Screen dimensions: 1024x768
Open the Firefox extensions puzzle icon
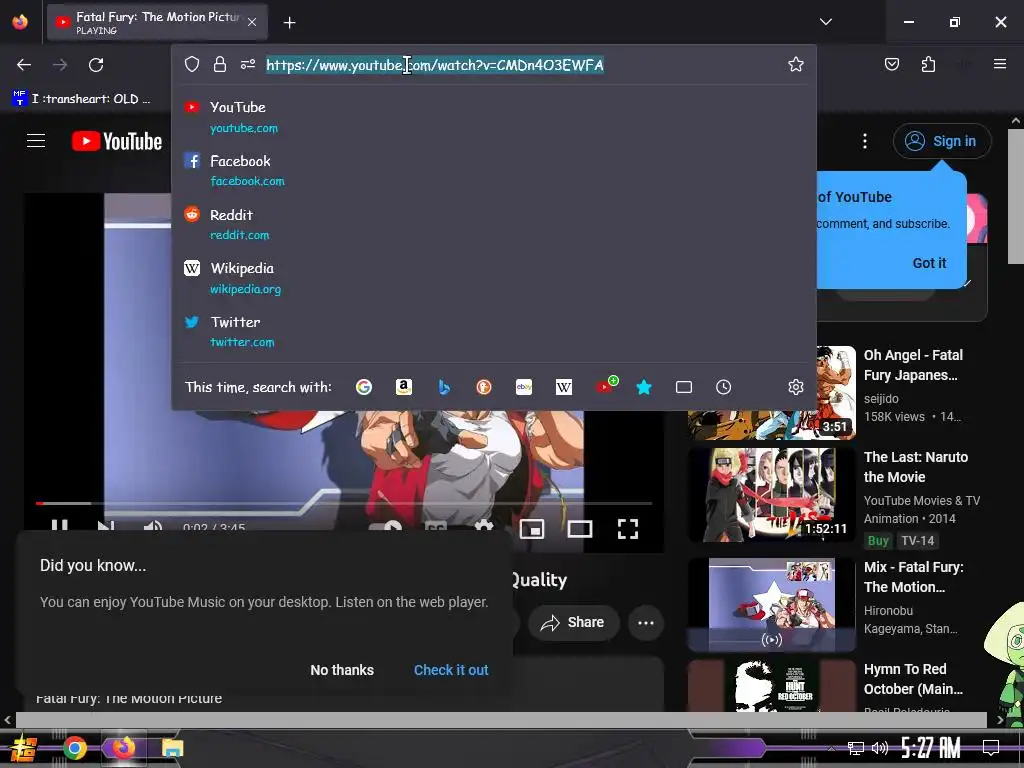click(x=928, y=64)
